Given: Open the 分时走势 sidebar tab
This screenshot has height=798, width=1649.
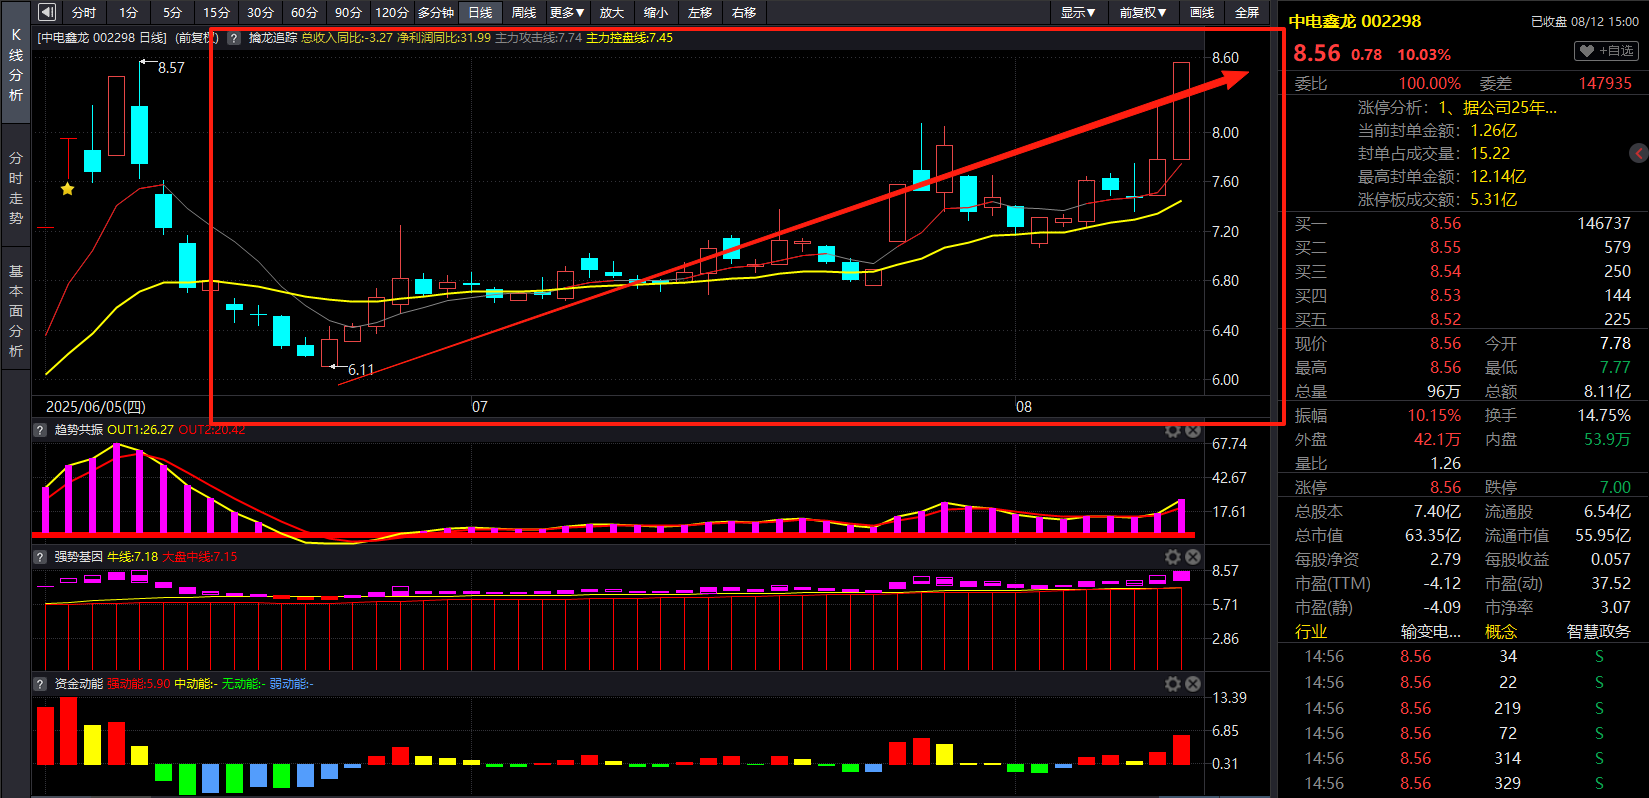Looking at the screenshot, I should pos(16,188).
